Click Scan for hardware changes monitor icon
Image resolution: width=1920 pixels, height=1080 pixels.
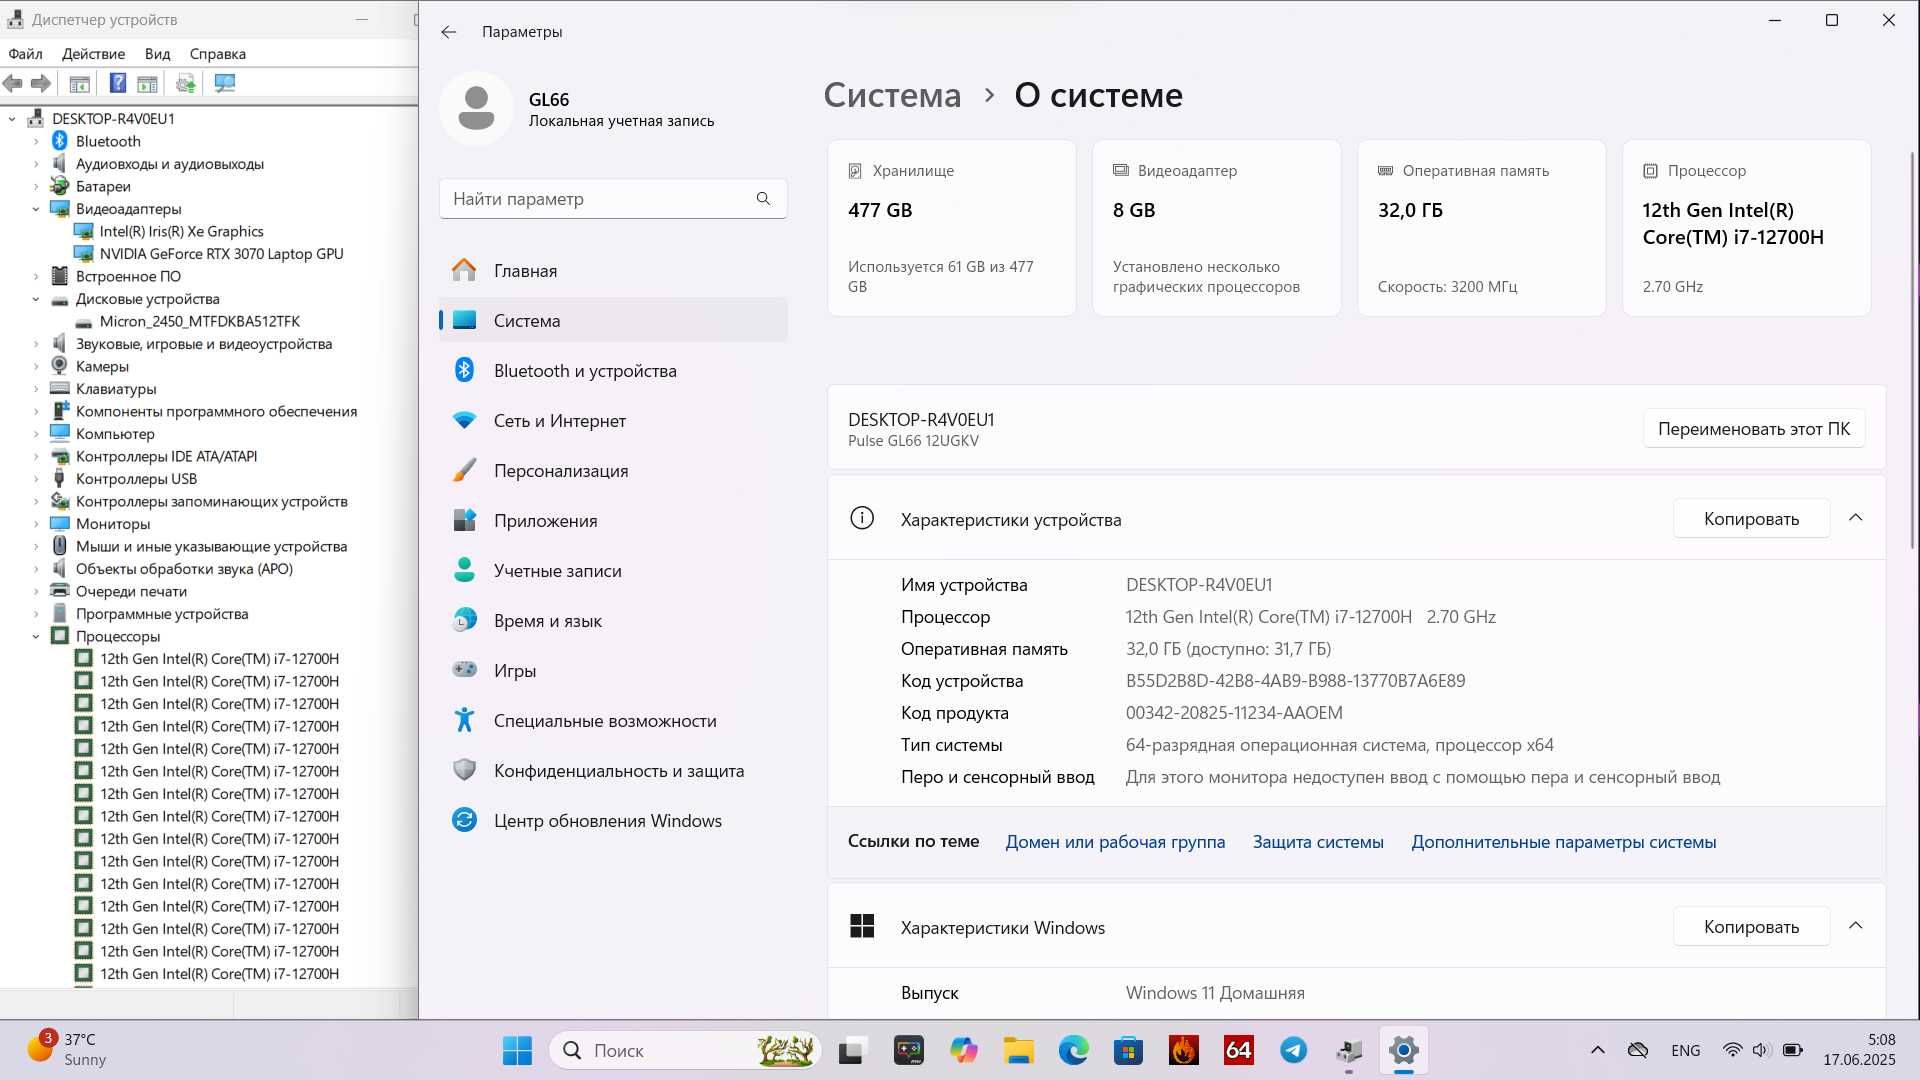tap(225, 83)
